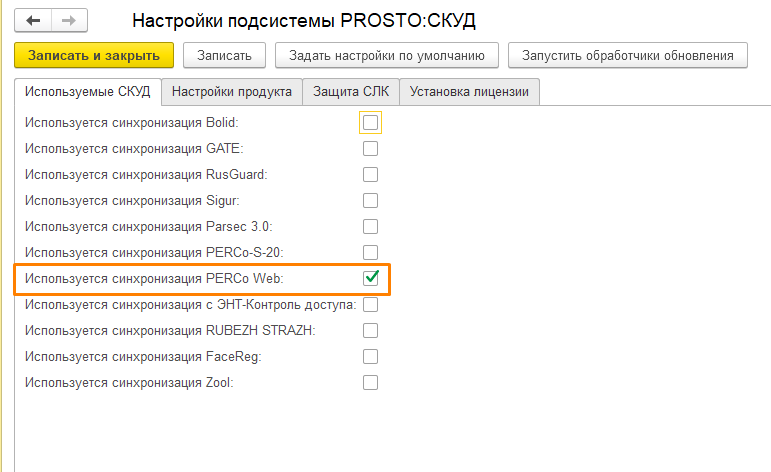Enable Sigur synchronization

(371, 200)
